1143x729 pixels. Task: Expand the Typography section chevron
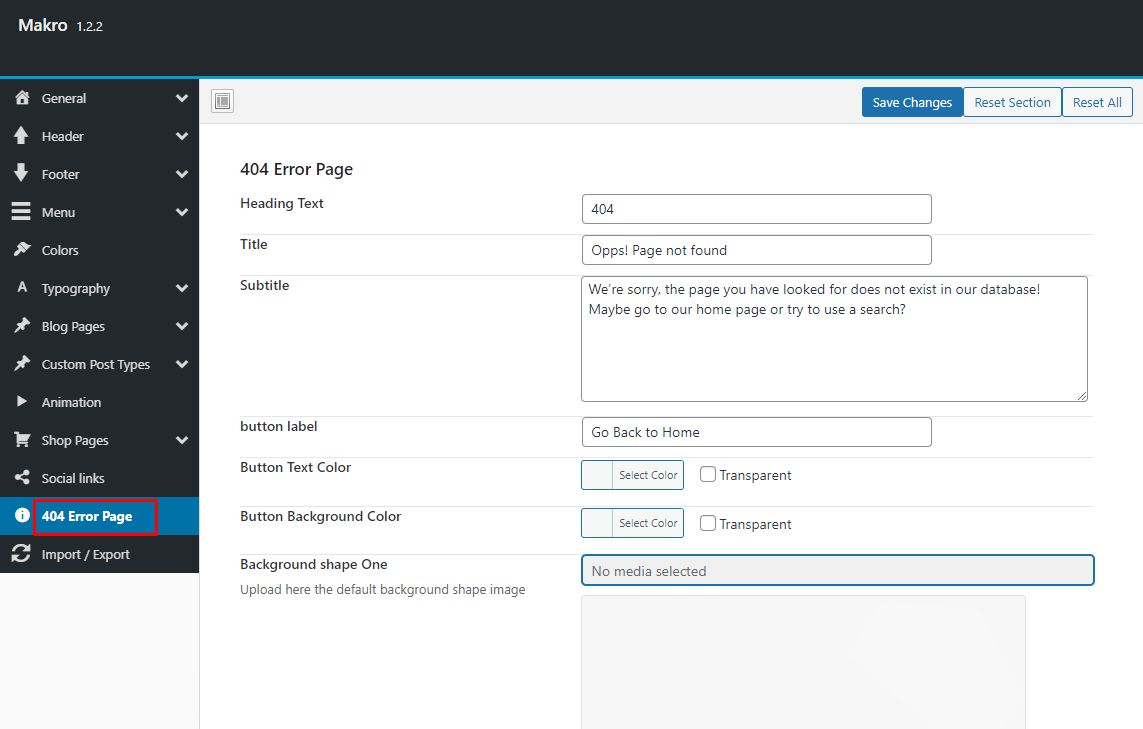(182, 289)
